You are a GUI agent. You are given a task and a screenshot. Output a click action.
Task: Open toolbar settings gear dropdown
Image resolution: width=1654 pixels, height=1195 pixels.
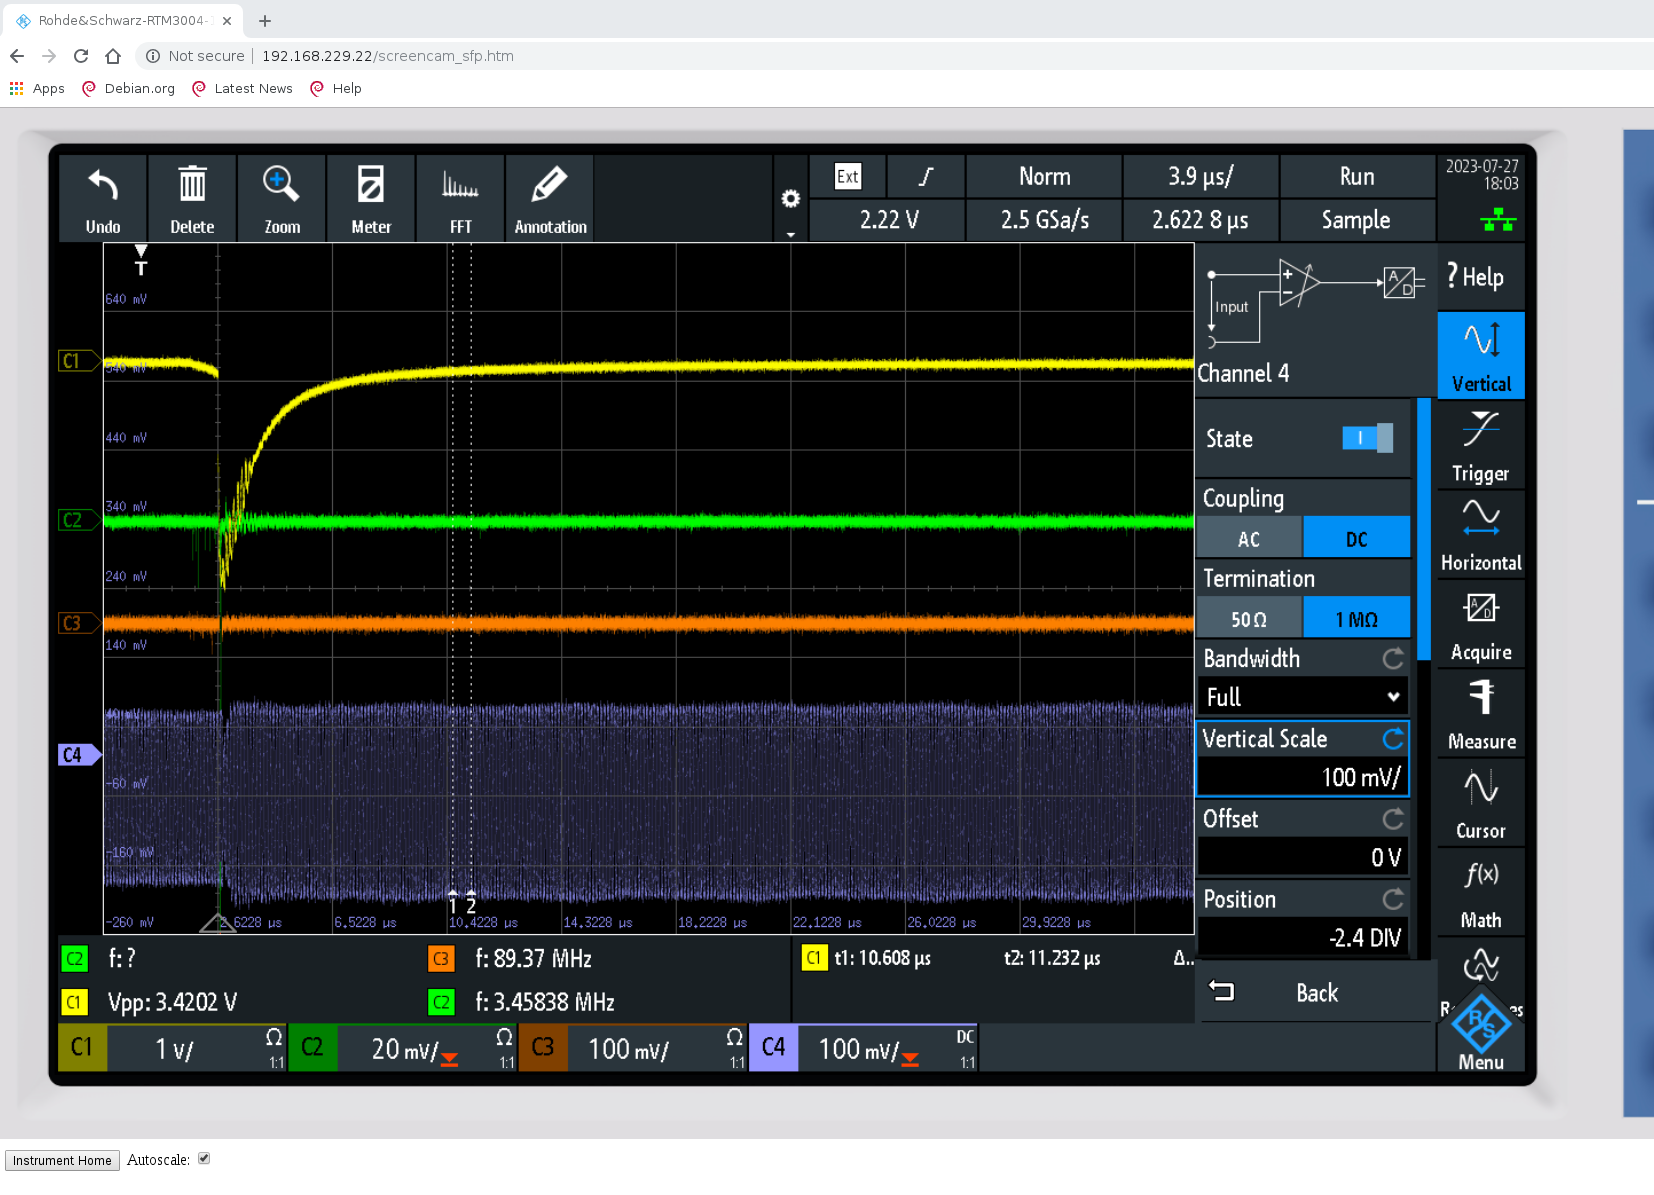[x=790, y=200]
